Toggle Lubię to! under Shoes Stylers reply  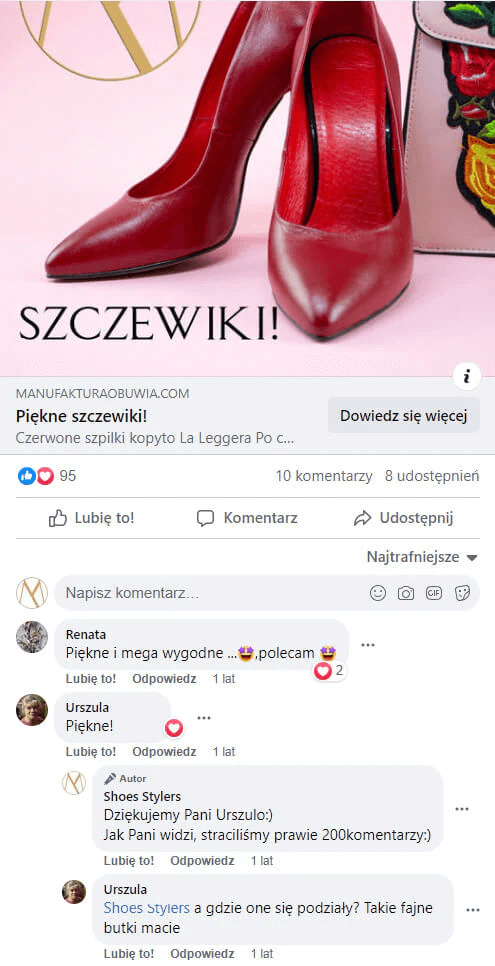click(x=129, y=861)
